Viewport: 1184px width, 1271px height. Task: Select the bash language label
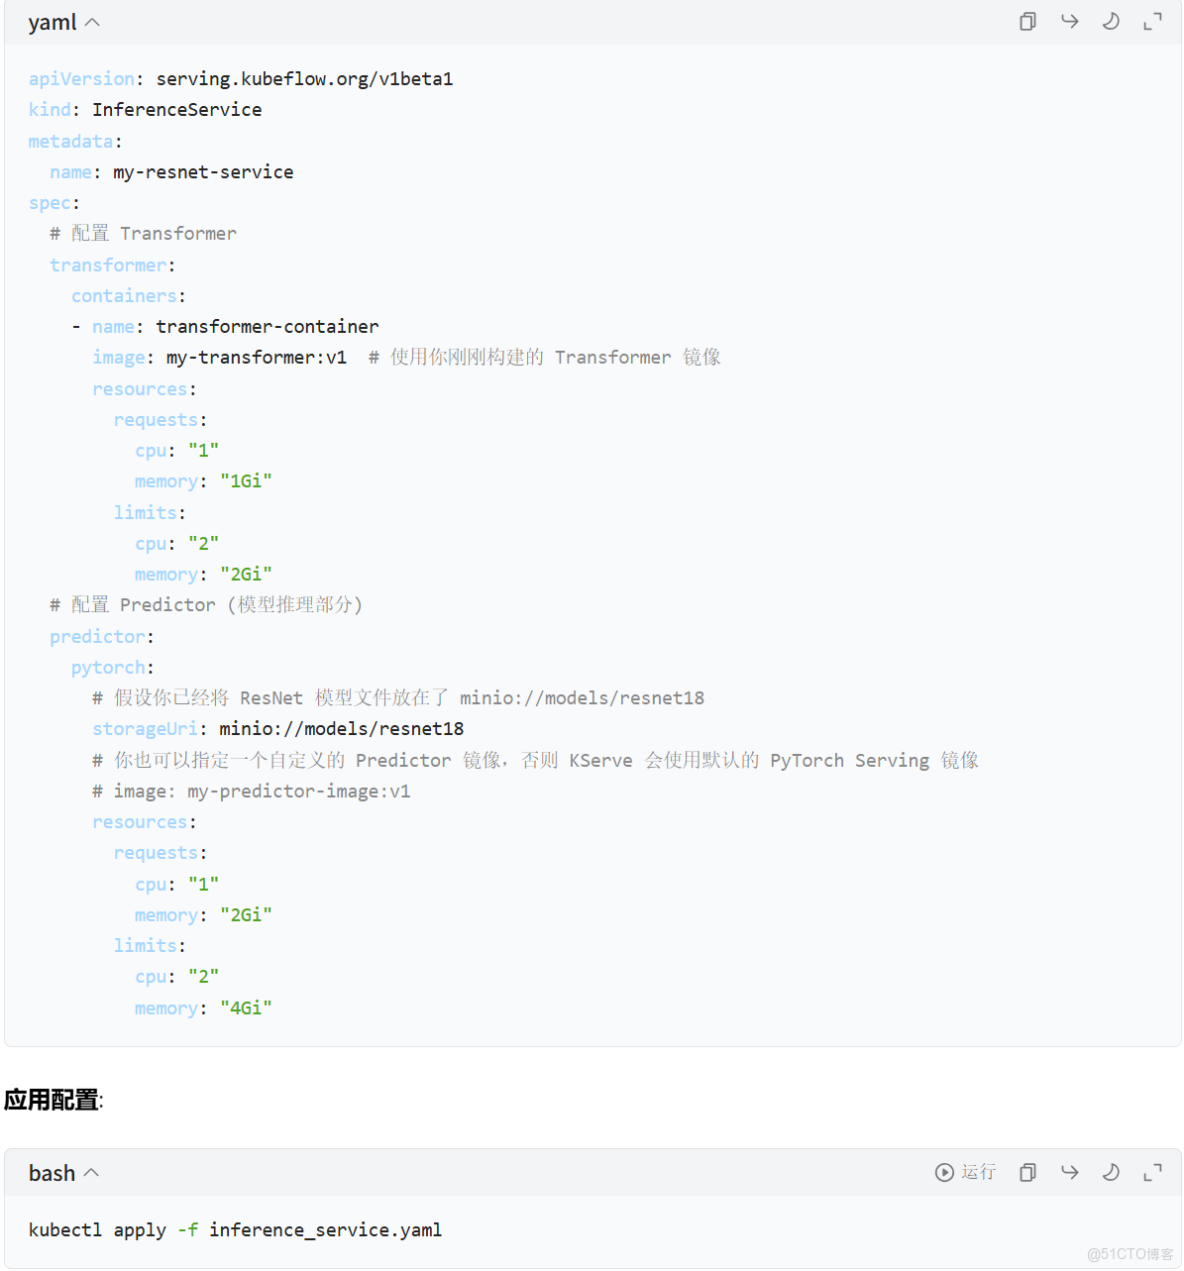click(x=51, y=1172)
